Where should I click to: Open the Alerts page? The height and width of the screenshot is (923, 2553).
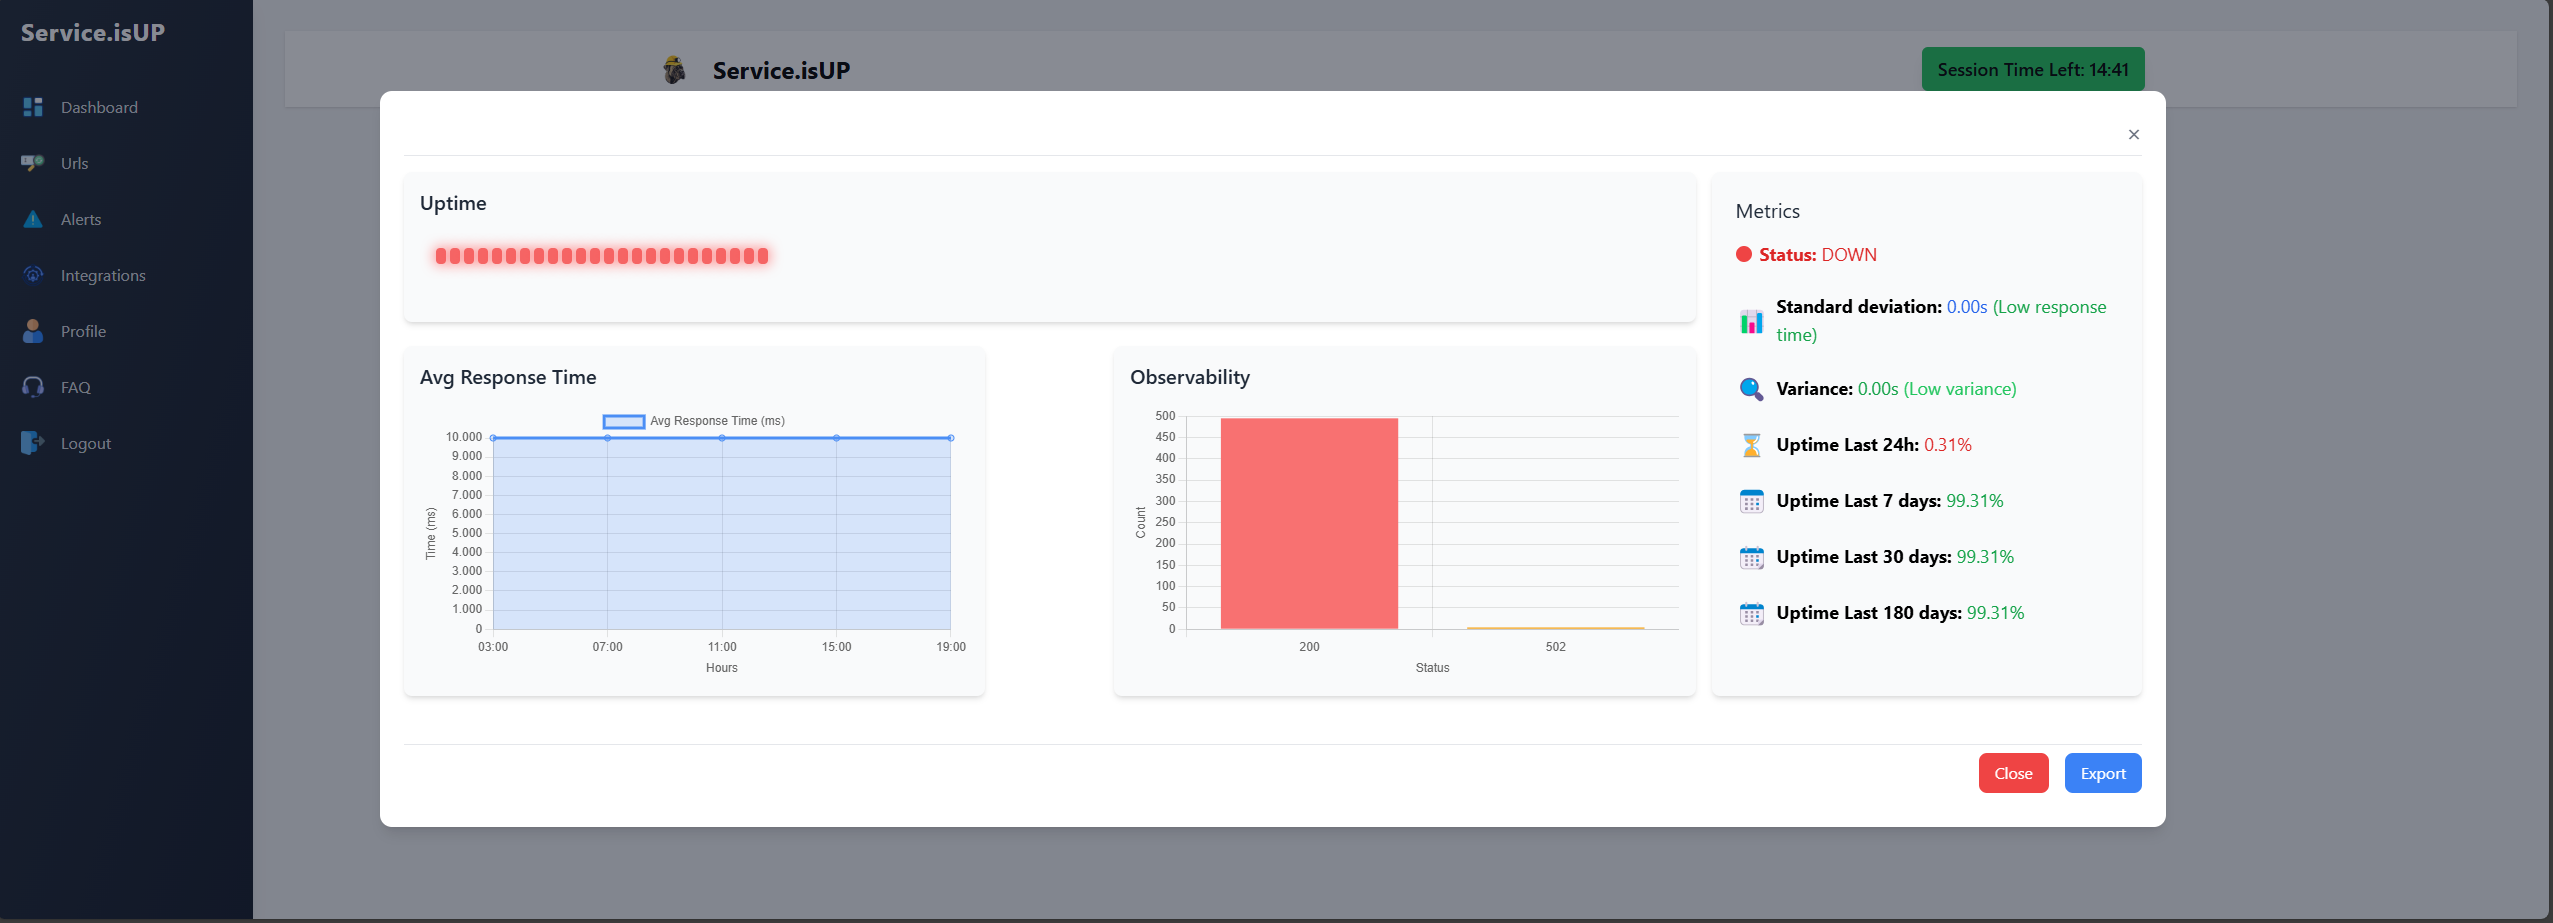(x=81, y=219)
